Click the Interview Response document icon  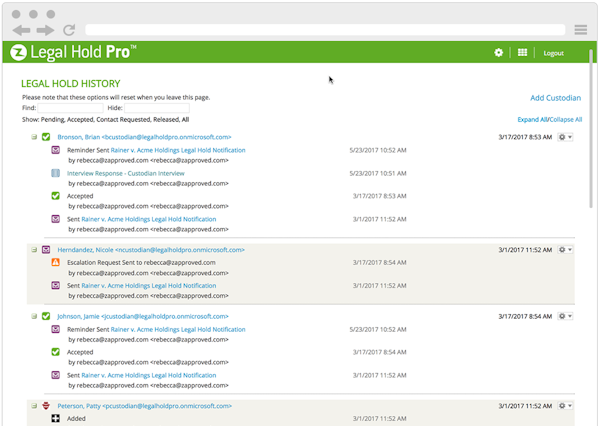pos(56,173)
